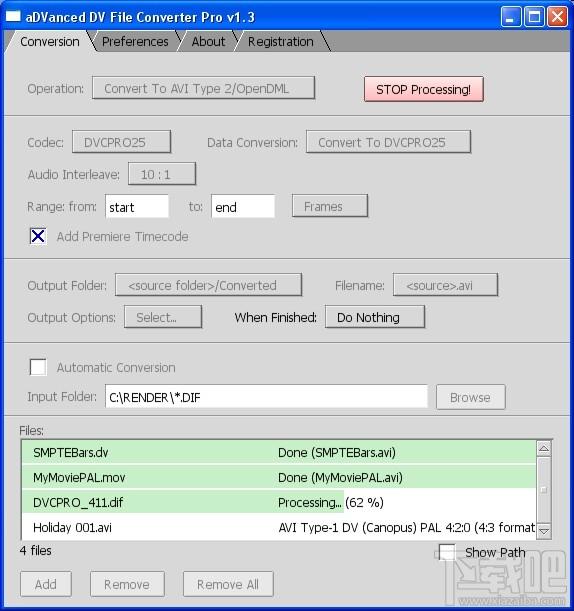This screenshot has height=611, width=574.
Task: Click the Input Folder path field
Action: (x=266, y=397)
